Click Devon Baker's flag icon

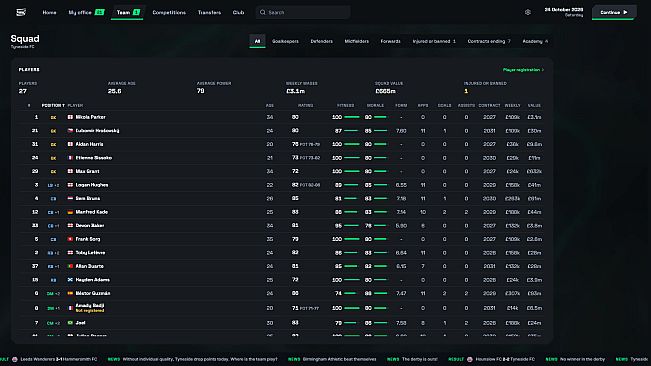(70, 226)
